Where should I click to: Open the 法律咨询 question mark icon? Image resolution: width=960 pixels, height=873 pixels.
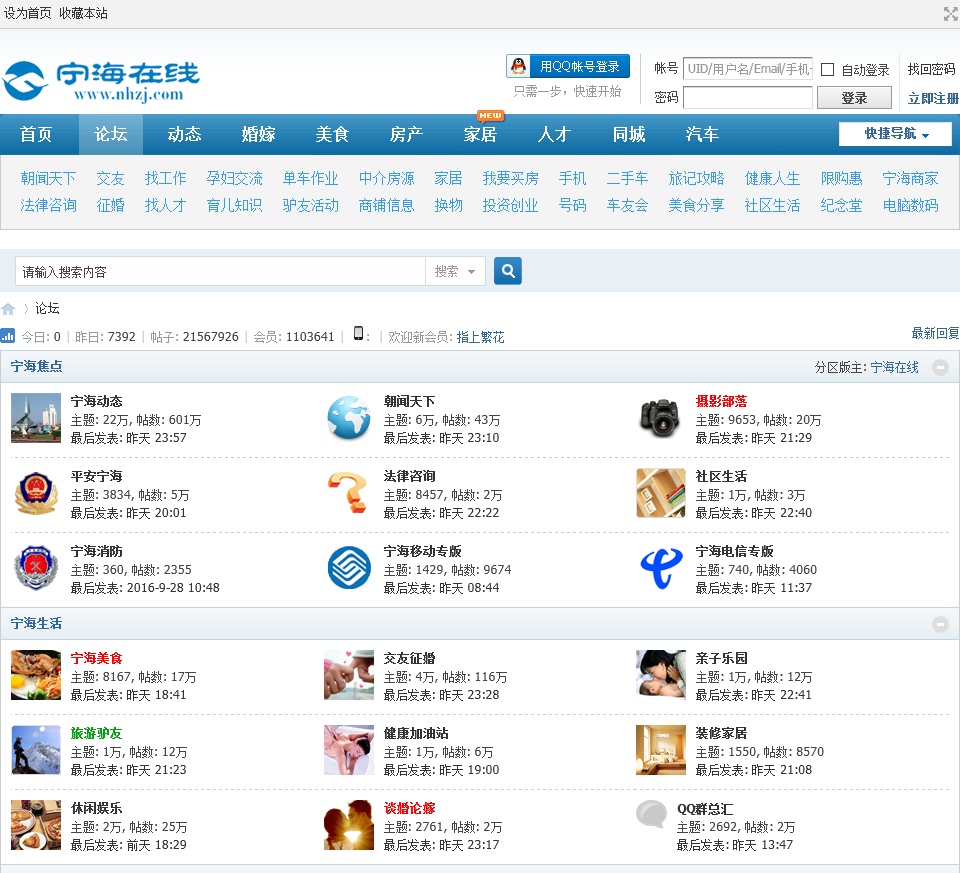(349, 493)
